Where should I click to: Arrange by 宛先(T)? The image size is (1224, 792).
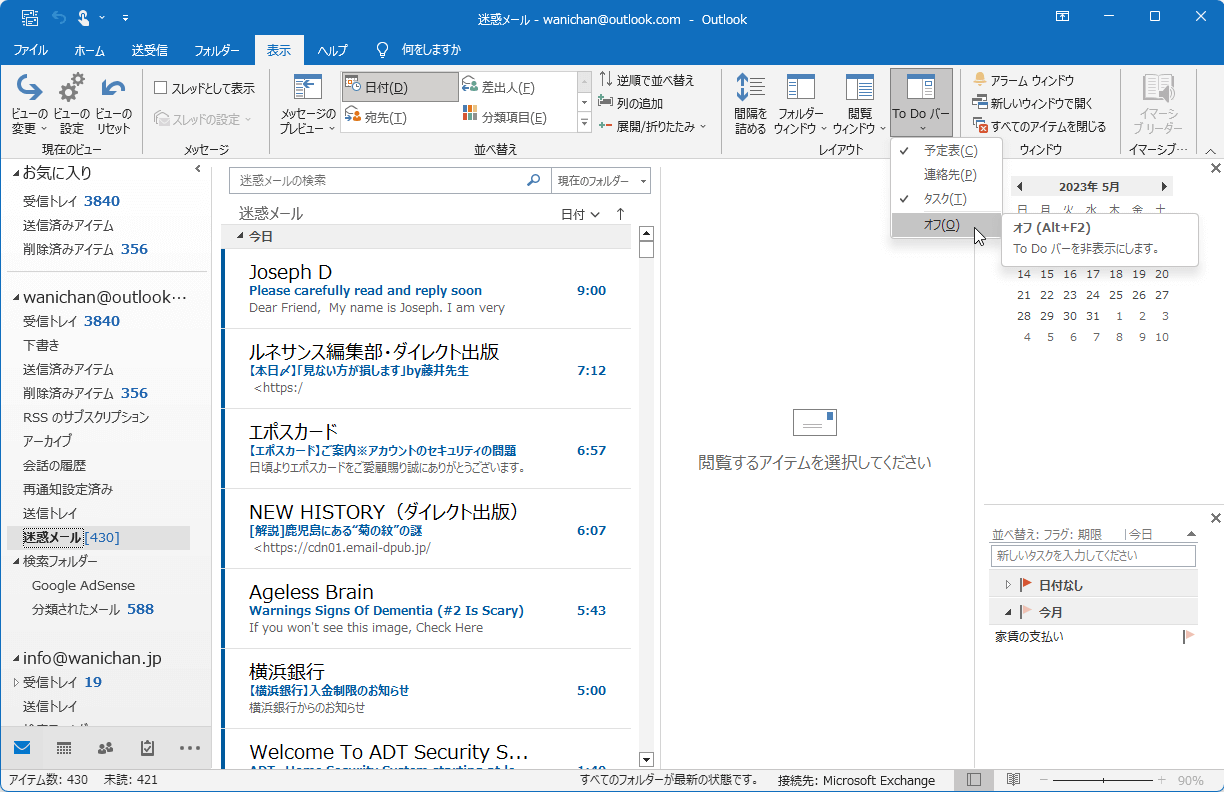pyautogui.click(x=400, y=117)
